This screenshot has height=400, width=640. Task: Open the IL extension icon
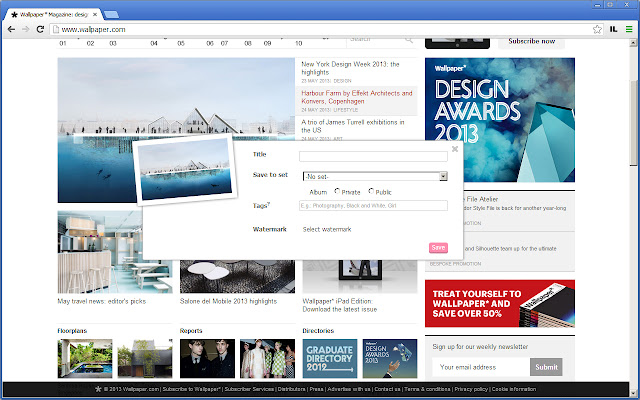pyautogui.click(x=613, y=29)
